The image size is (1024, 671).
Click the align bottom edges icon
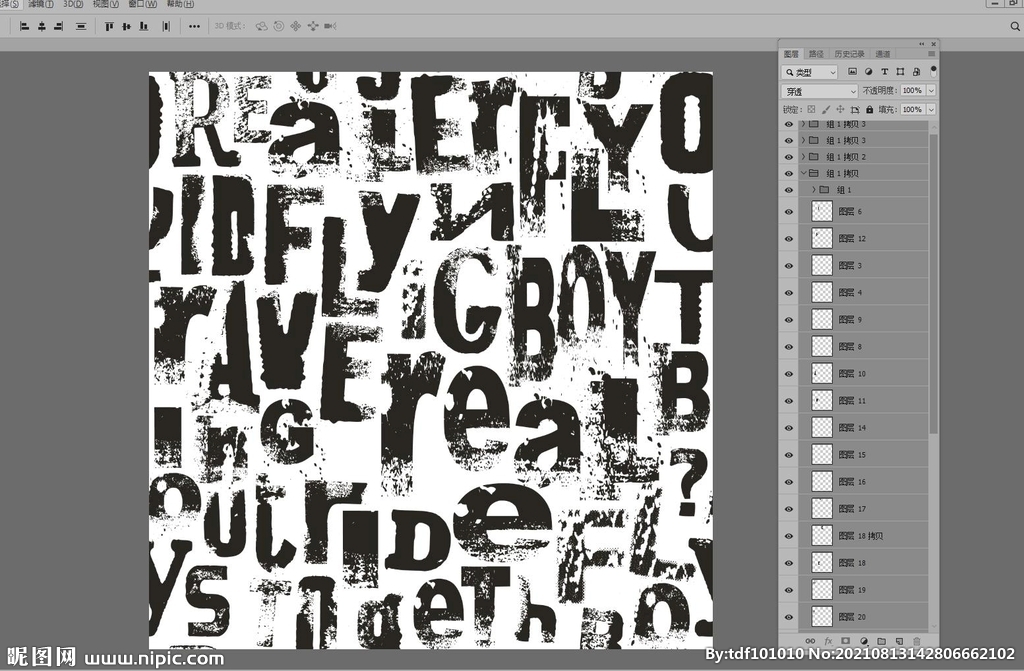(x=144, y=26)
